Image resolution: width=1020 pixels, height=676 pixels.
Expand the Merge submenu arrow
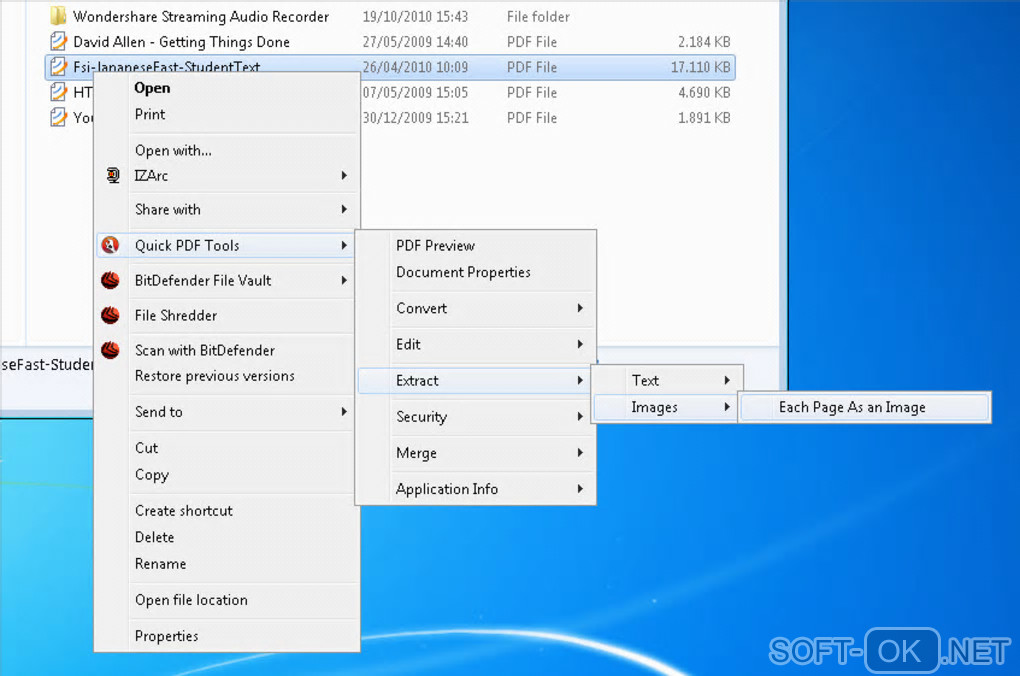tap(580, 453)
